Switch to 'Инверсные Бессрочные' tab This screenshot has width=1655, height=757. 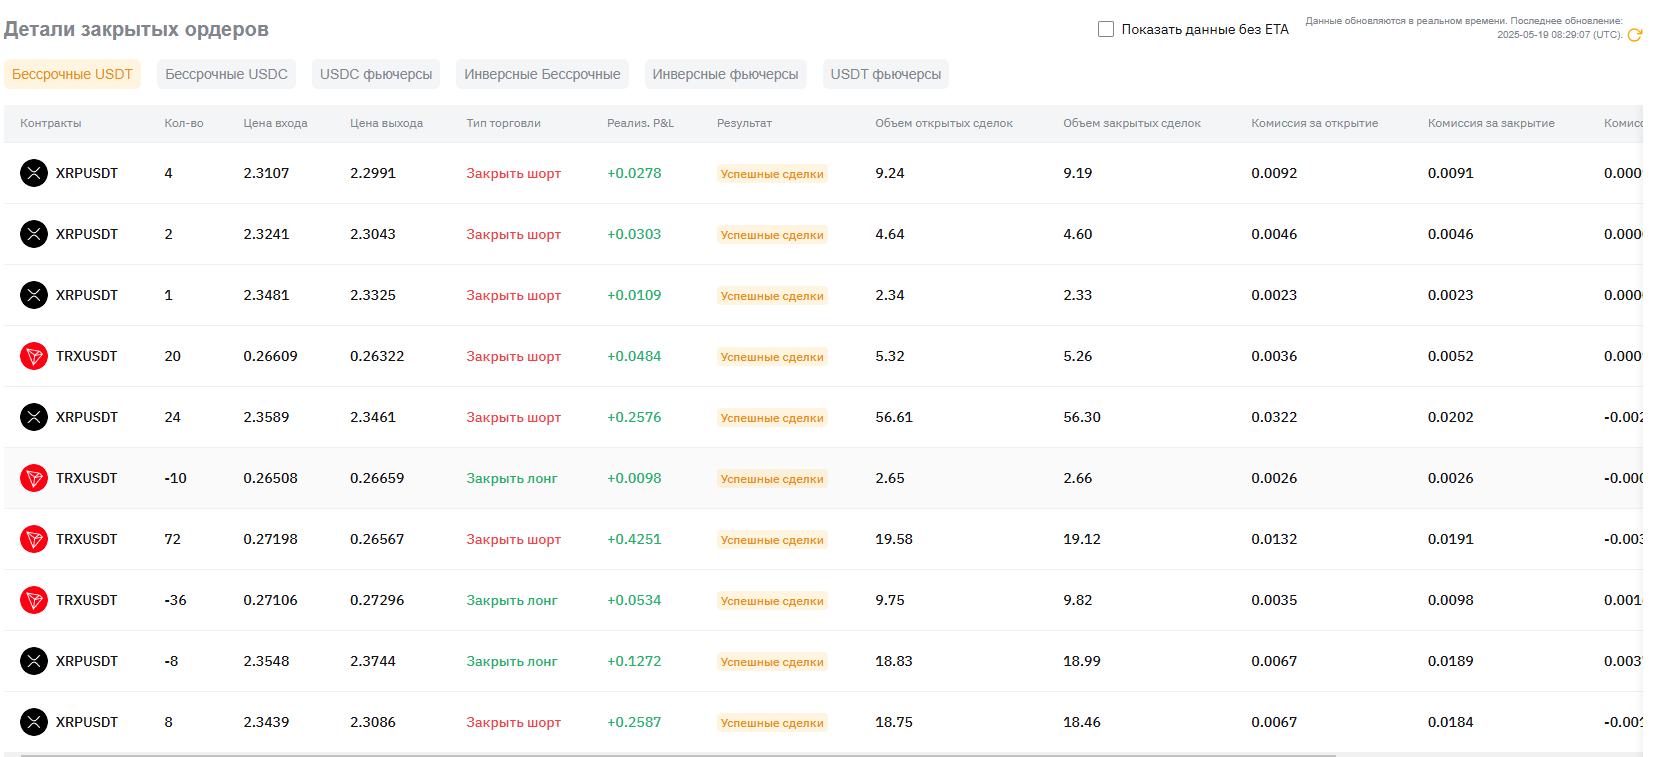pos(542,74)
